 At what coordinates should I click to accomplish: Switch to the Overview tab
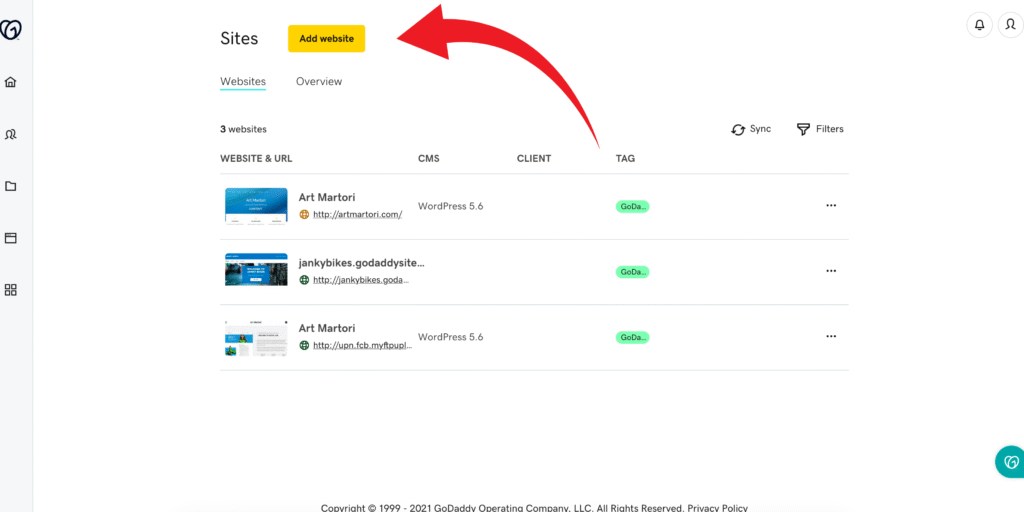point(319,82)
